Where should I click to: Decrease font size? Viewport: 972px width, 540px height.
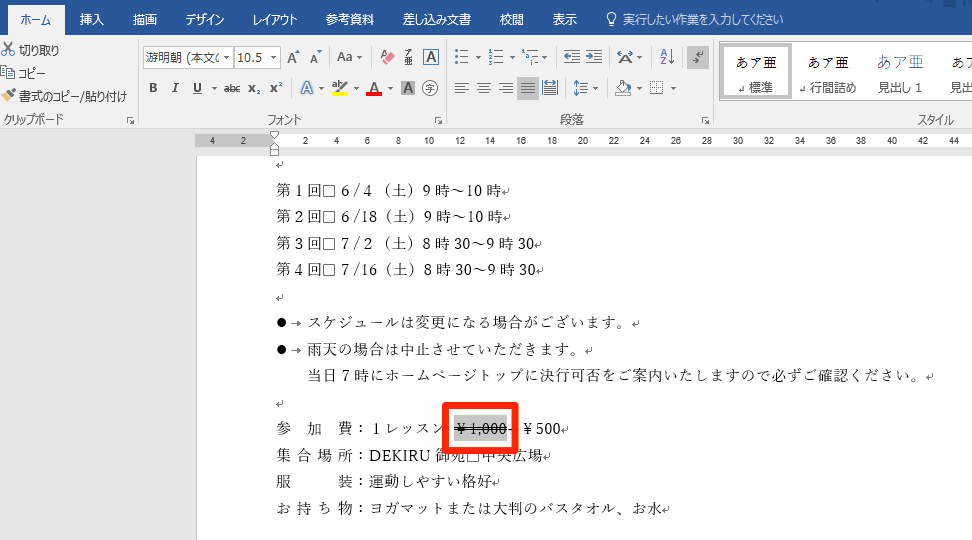pos(316,58)
